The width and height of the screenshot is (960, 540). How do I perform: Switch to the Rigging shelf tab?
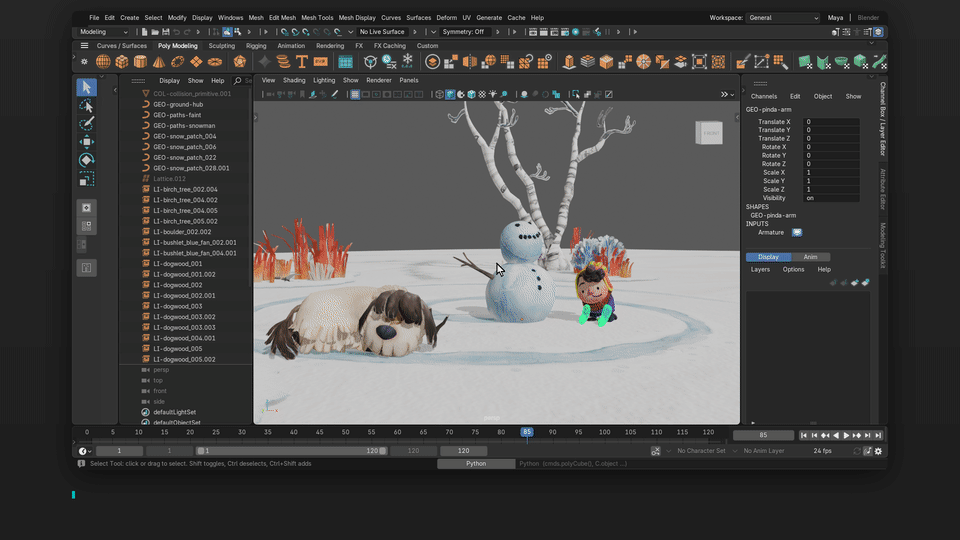[x=256, y=46]
